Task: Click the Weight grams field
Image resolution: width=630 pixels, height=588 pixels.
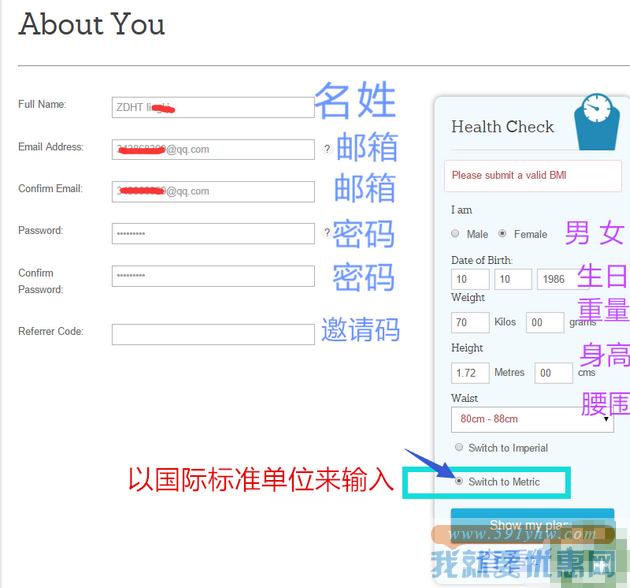Action: [545, 322]
